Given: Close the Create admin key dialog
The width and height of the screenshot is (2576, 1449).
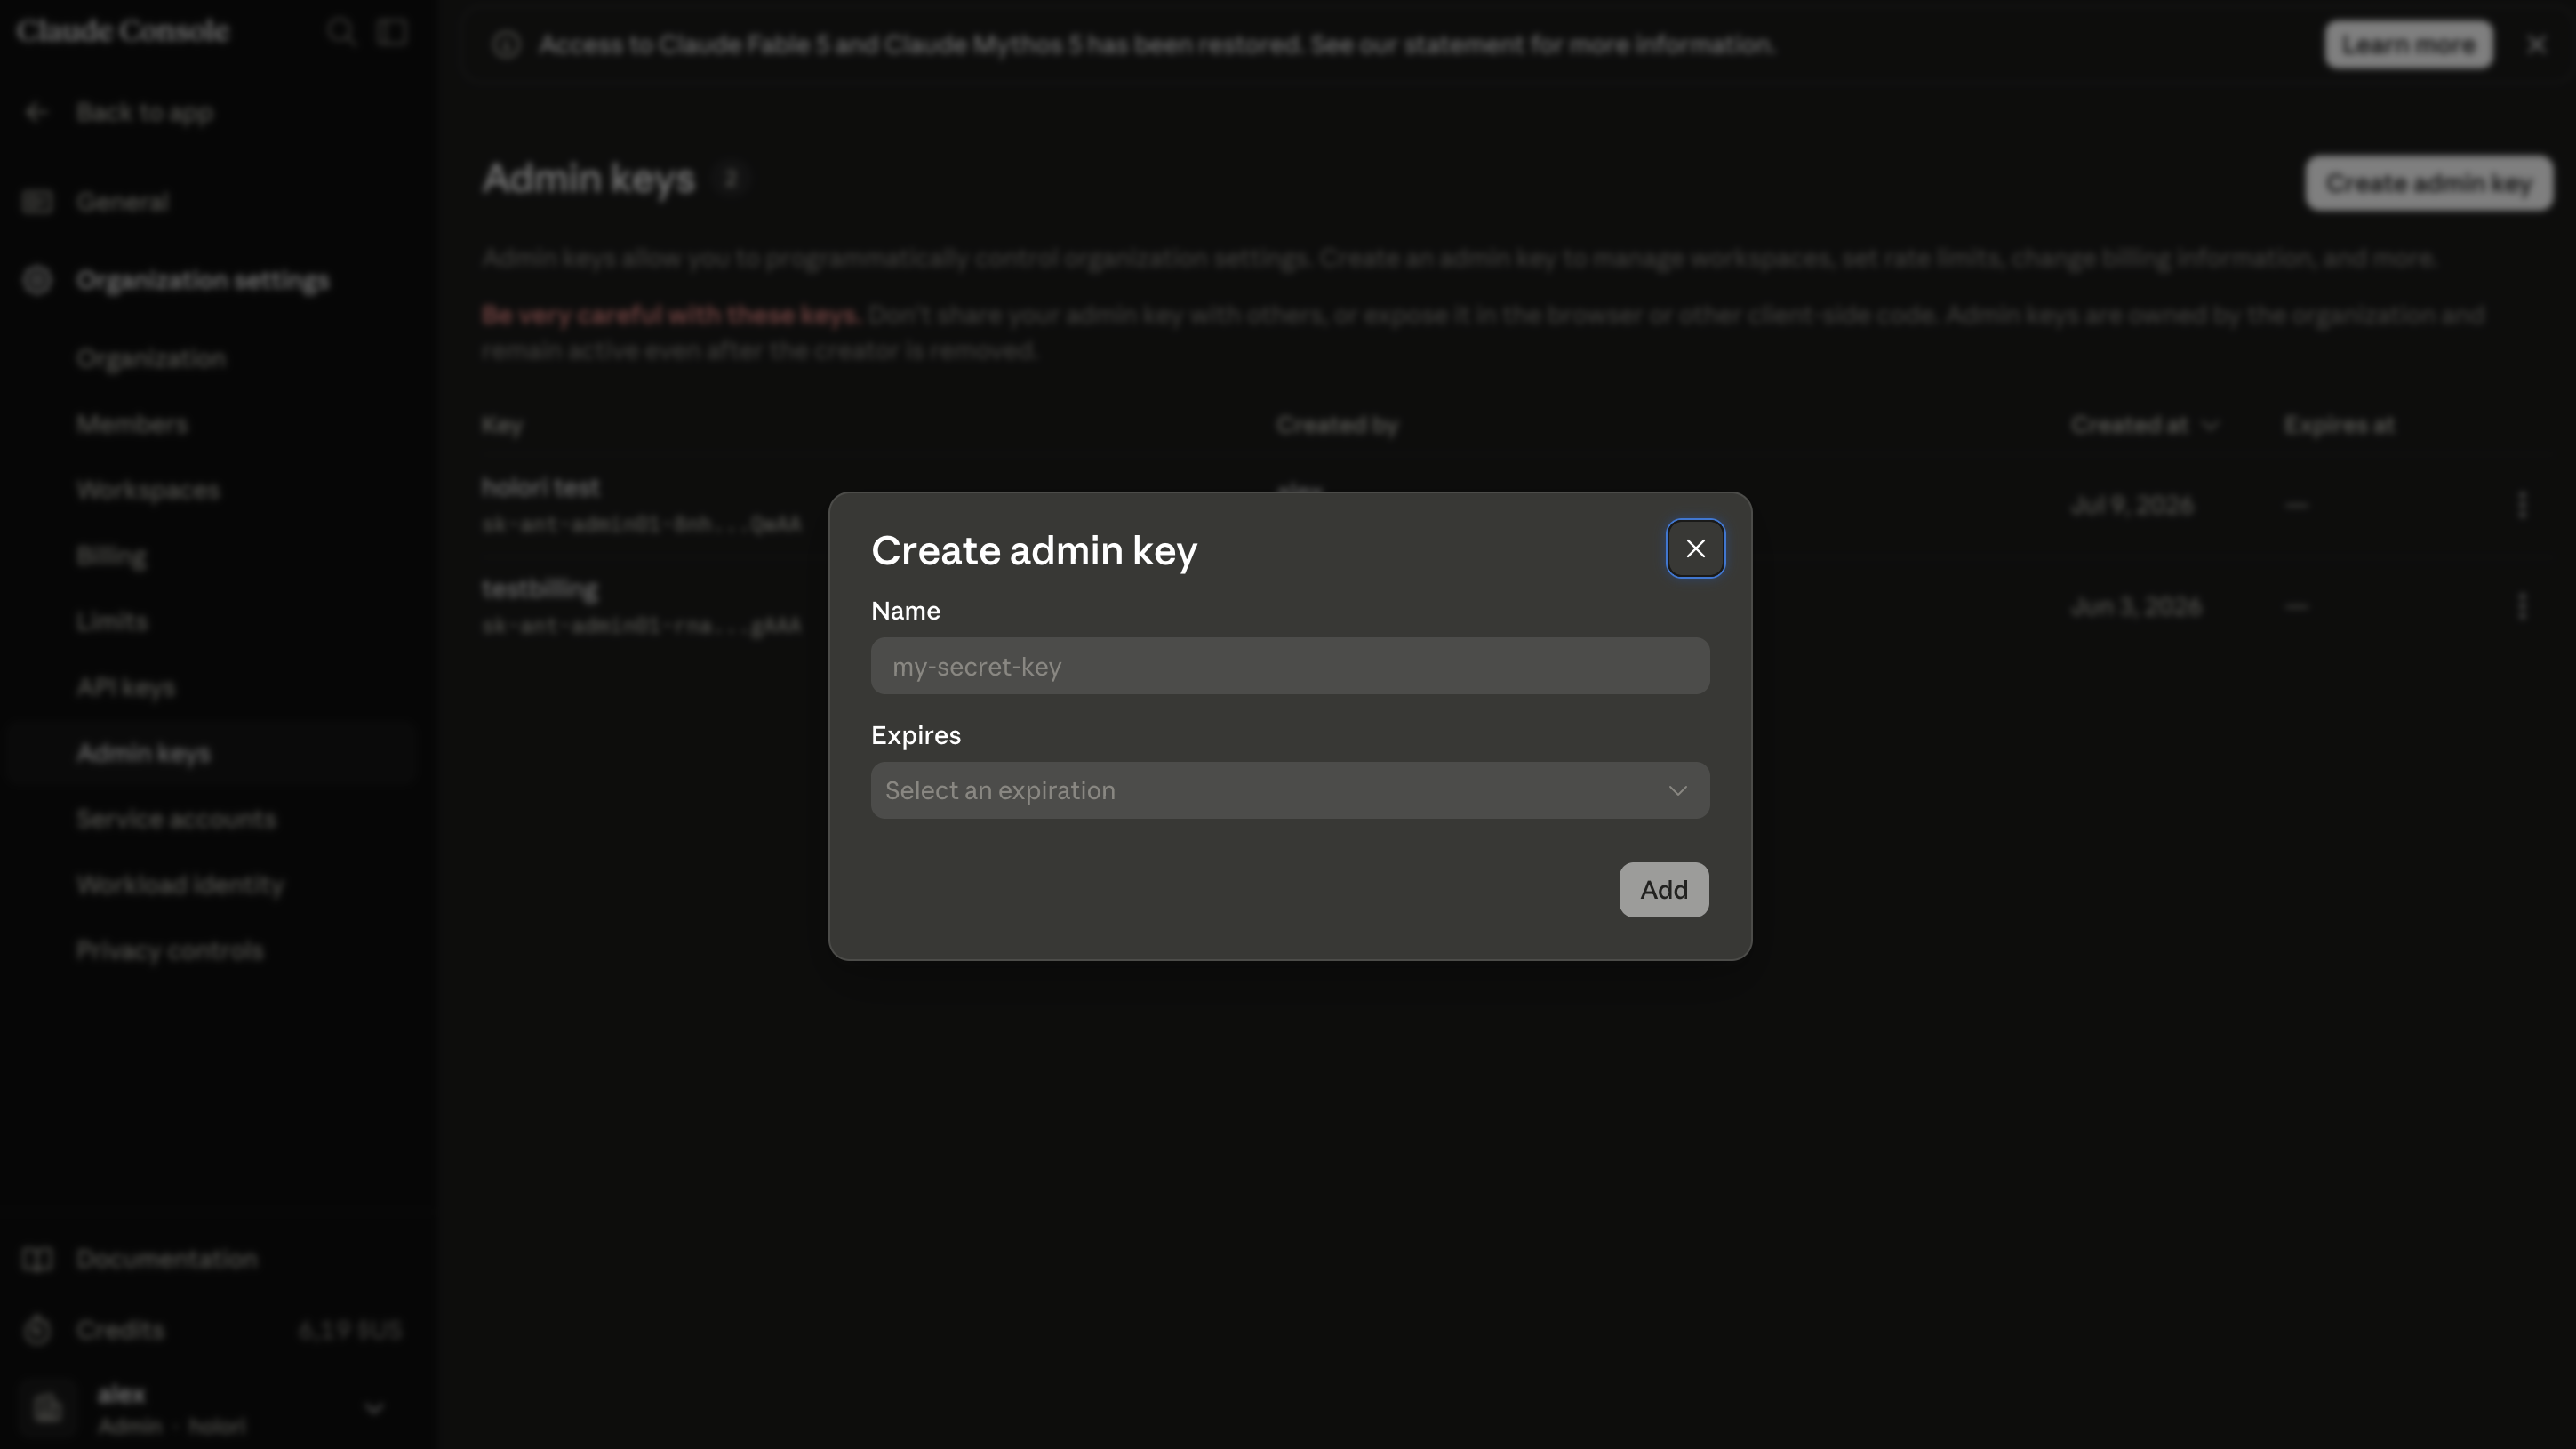Looking at the screenshot, I should (1695, 549).
